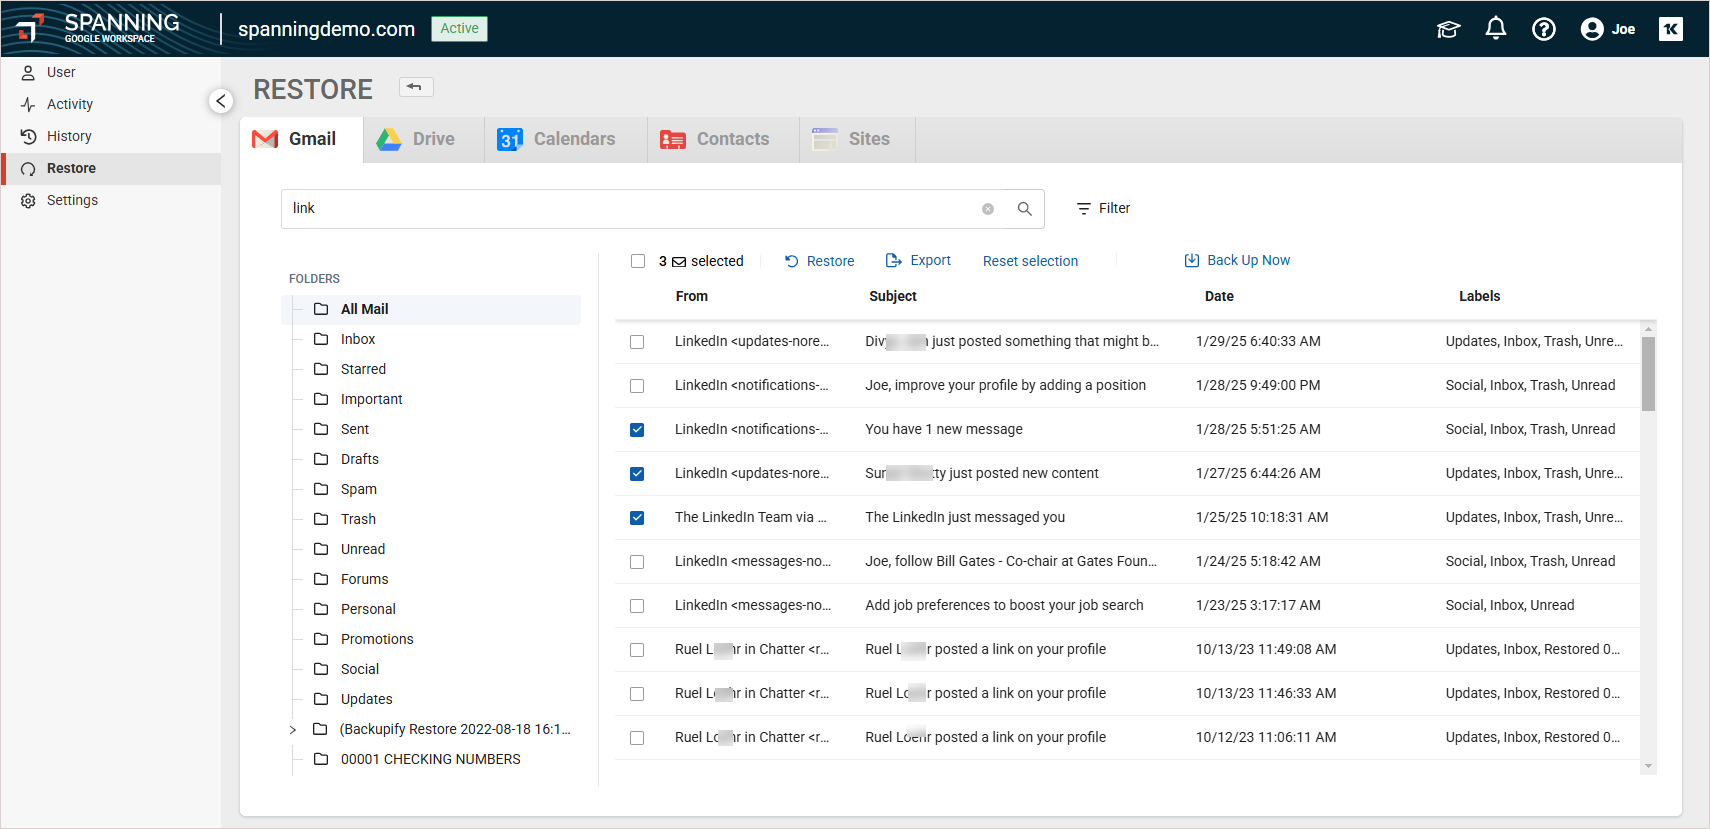Click the From column header
1710x829 pixels.
point(692,296)
